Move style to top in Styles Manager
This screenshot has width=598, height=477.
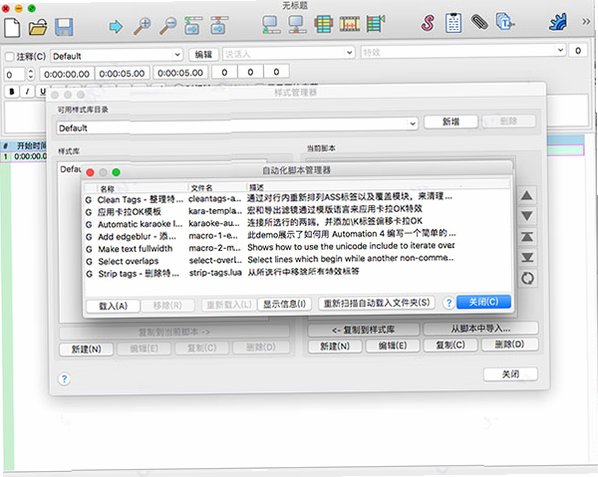527,237
